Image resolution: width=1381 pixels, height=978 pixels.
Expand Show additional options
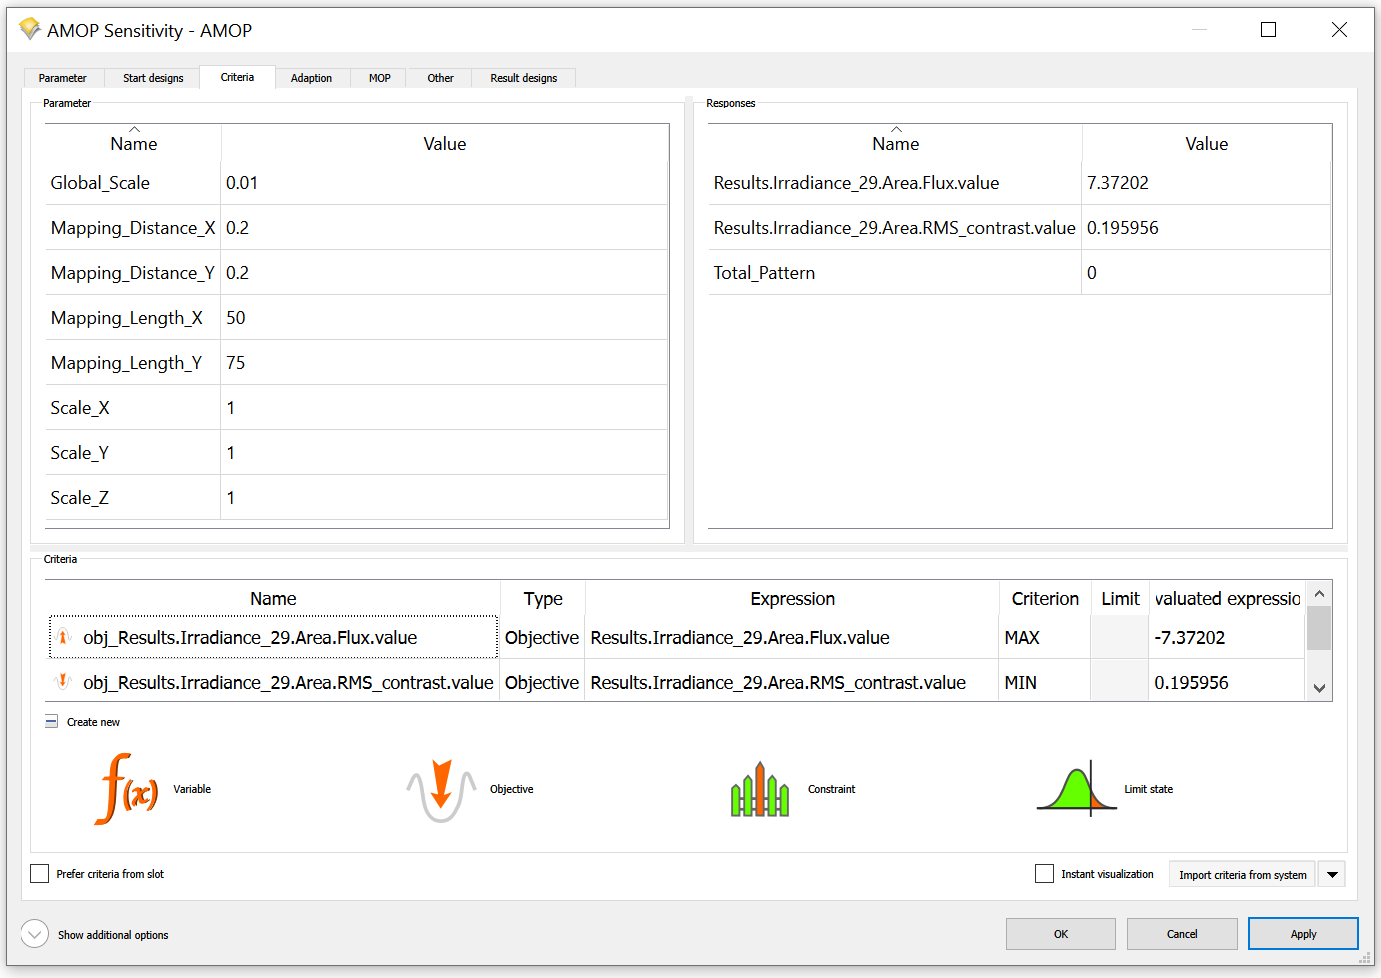(x=34, y=934)
